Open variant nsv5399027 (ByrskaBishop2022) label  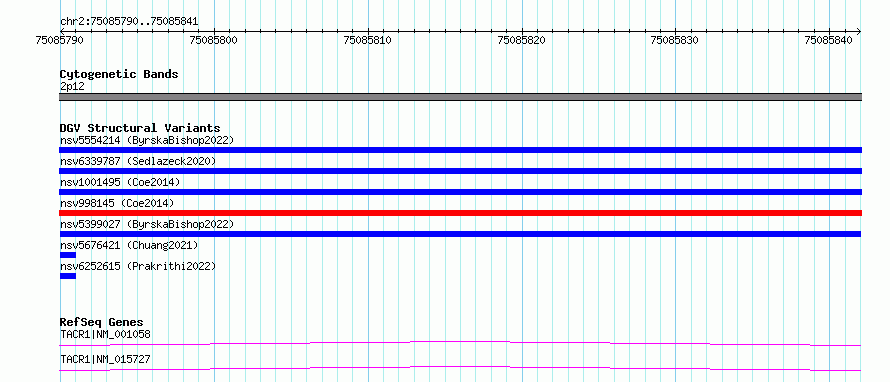(147, 224)
